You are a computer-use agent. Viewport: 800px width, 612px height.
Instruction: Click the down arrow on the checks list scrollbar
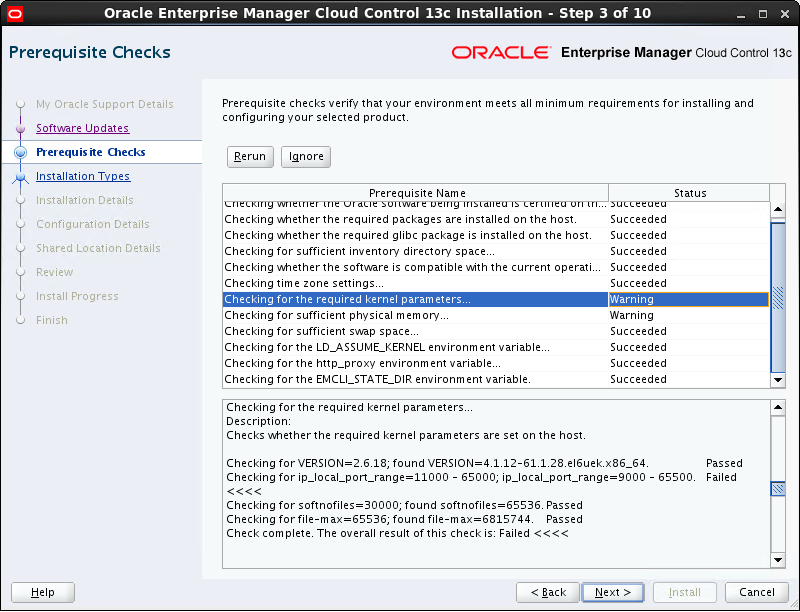pyautogui.click(x=779, y=380)
